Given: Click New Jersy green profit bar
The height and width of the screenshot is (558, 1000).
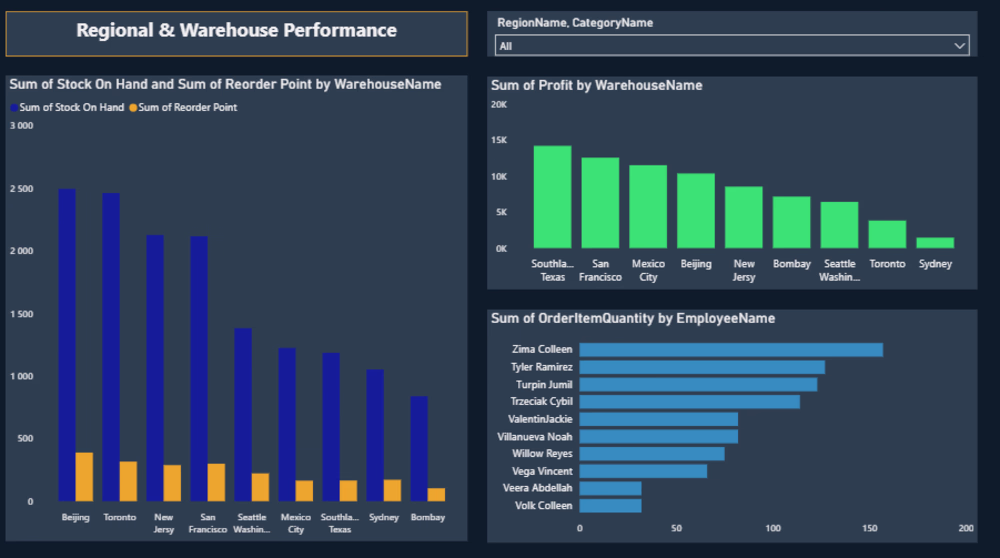Looking at the screenshot, I should click(744, 217).
